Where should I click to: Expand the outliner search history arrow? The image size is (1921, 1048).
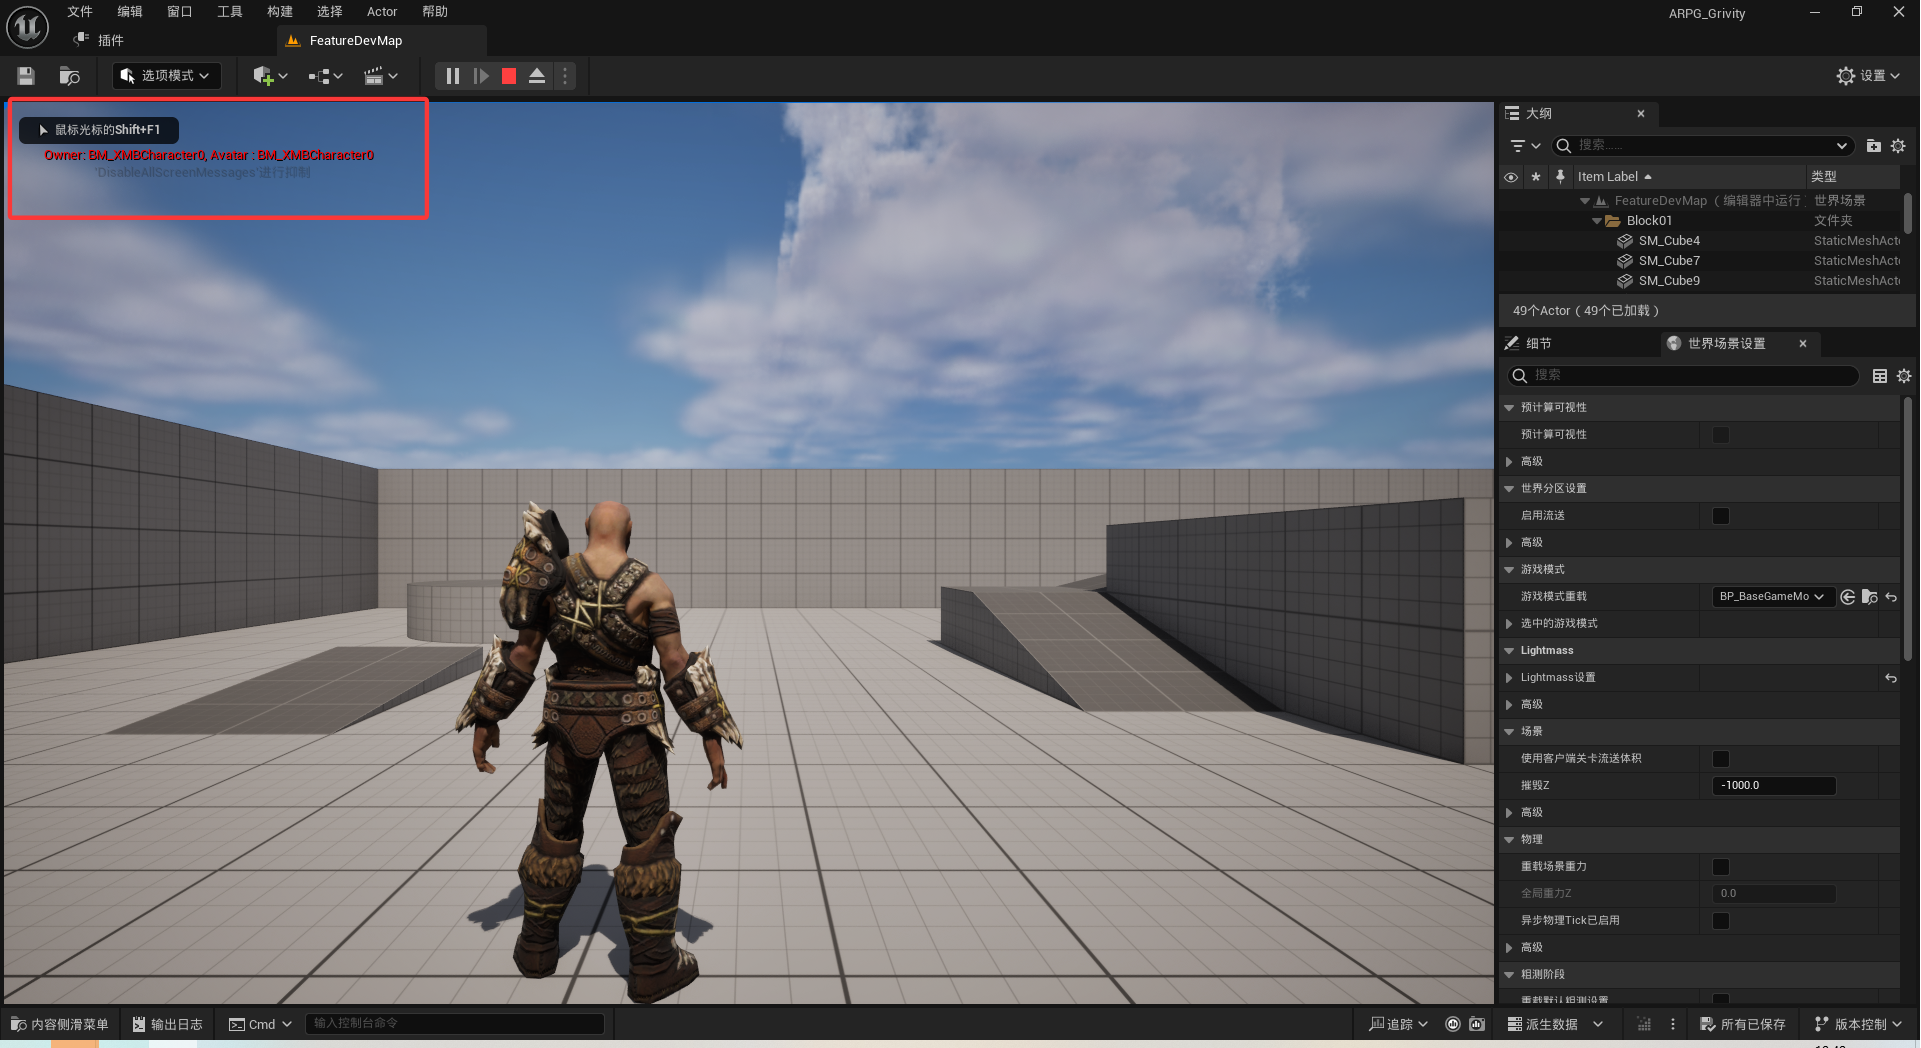pos(1842,146)
